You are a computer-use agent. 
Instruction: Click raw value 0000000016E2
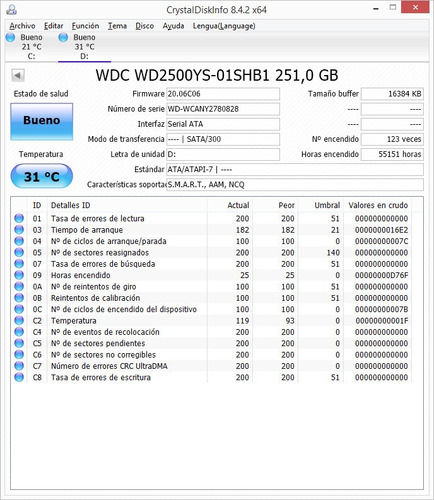pos(382,230)
